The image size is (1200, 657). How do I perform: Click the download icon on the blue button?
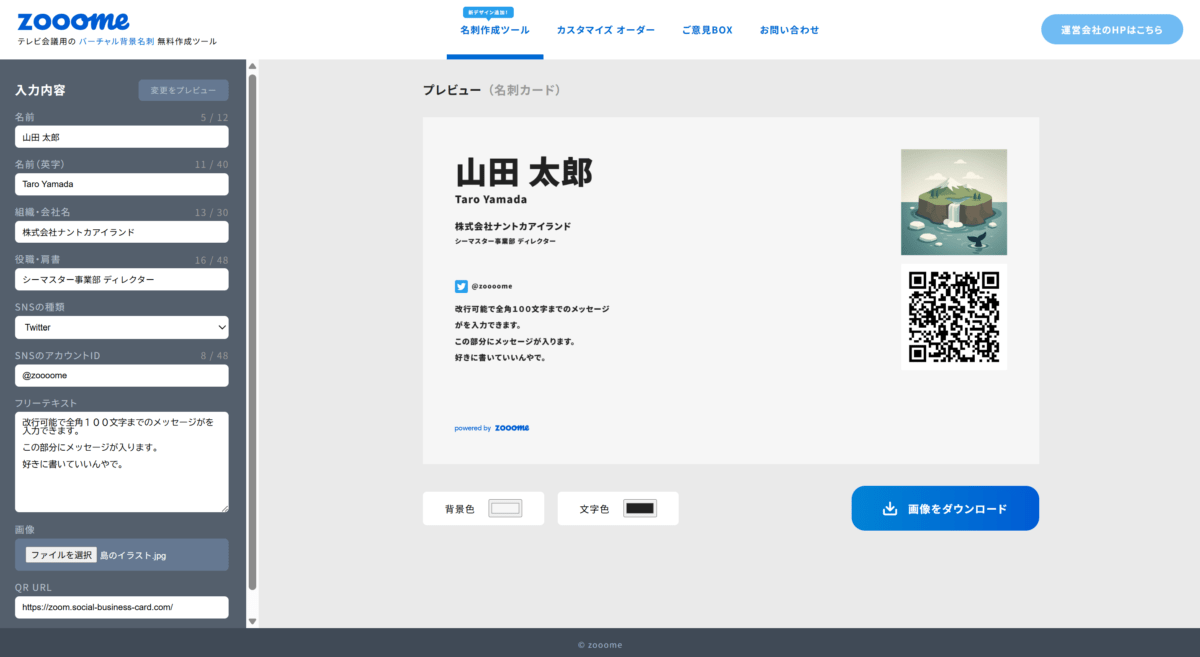[889, 509]
